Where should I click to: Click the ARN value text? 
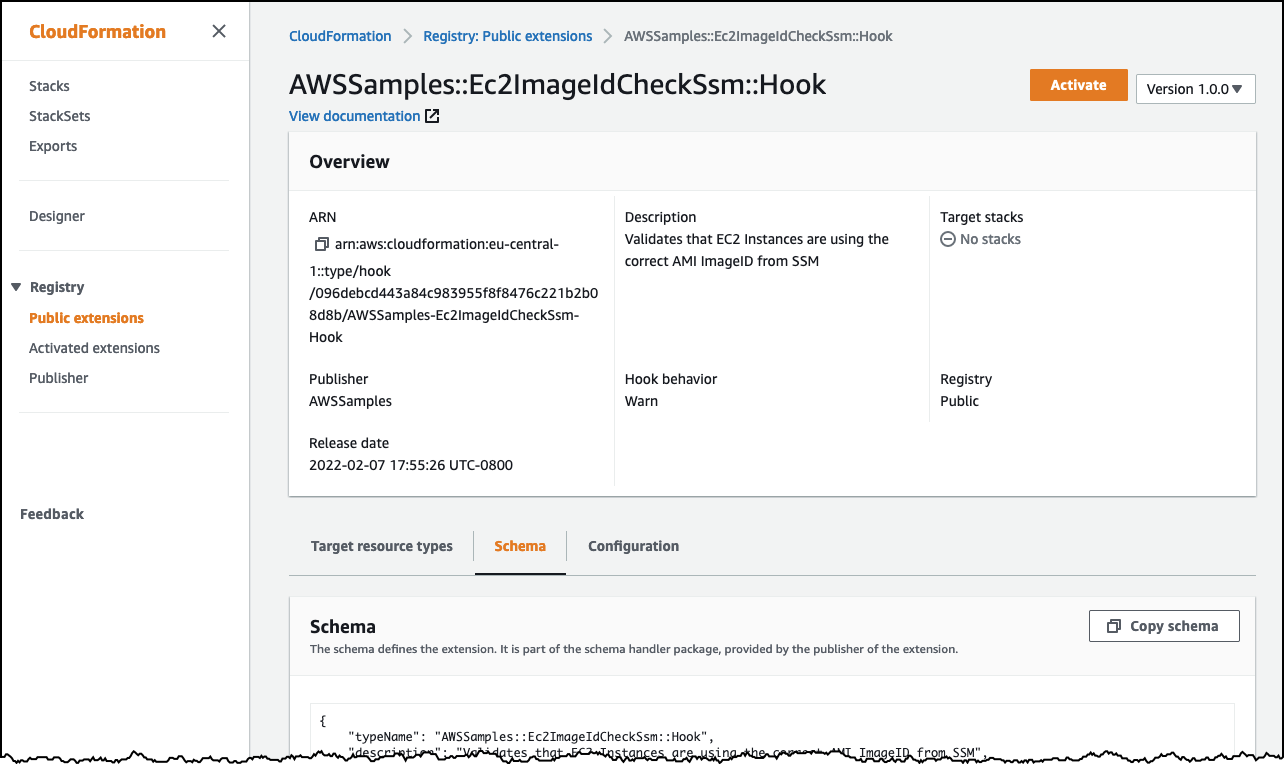point(453,291)
